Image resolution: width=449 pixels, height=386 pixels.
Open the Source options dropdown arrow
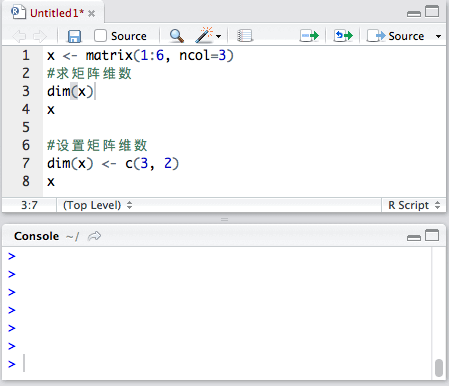coord(438,36)
